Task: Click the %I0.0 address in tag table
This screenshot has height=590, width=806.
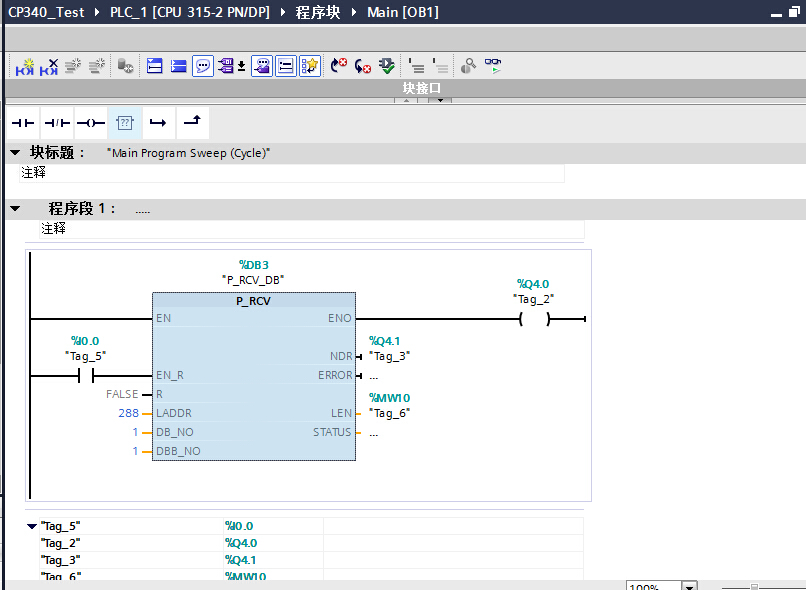Action: (x=239, y=526)
